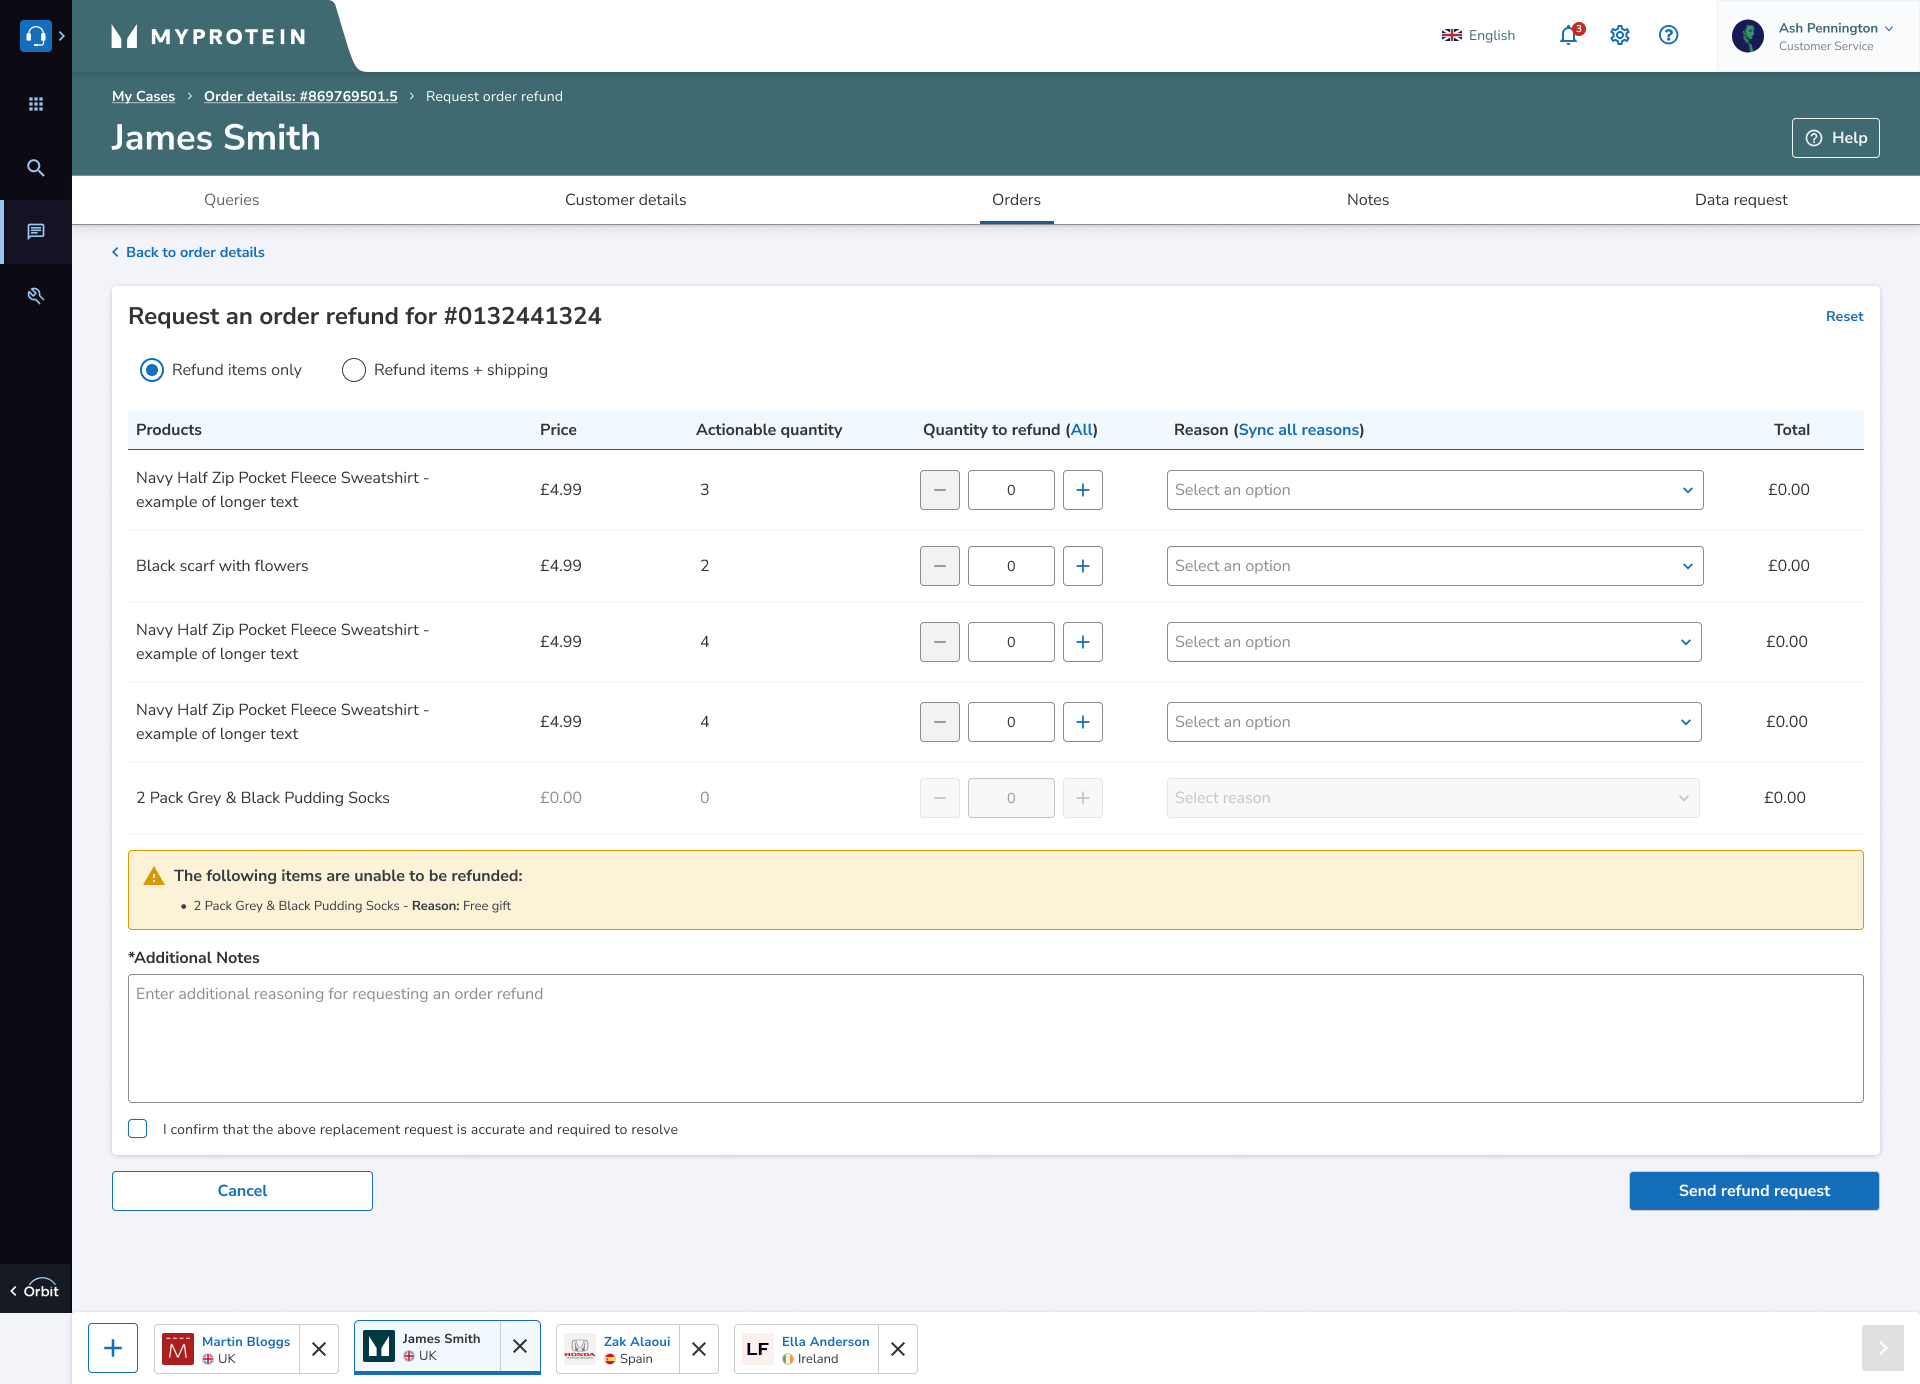Open the chat messages sidebar icon
Image resolution: width=1920 pixels, height=1384 pixels.
coord(36,232)
